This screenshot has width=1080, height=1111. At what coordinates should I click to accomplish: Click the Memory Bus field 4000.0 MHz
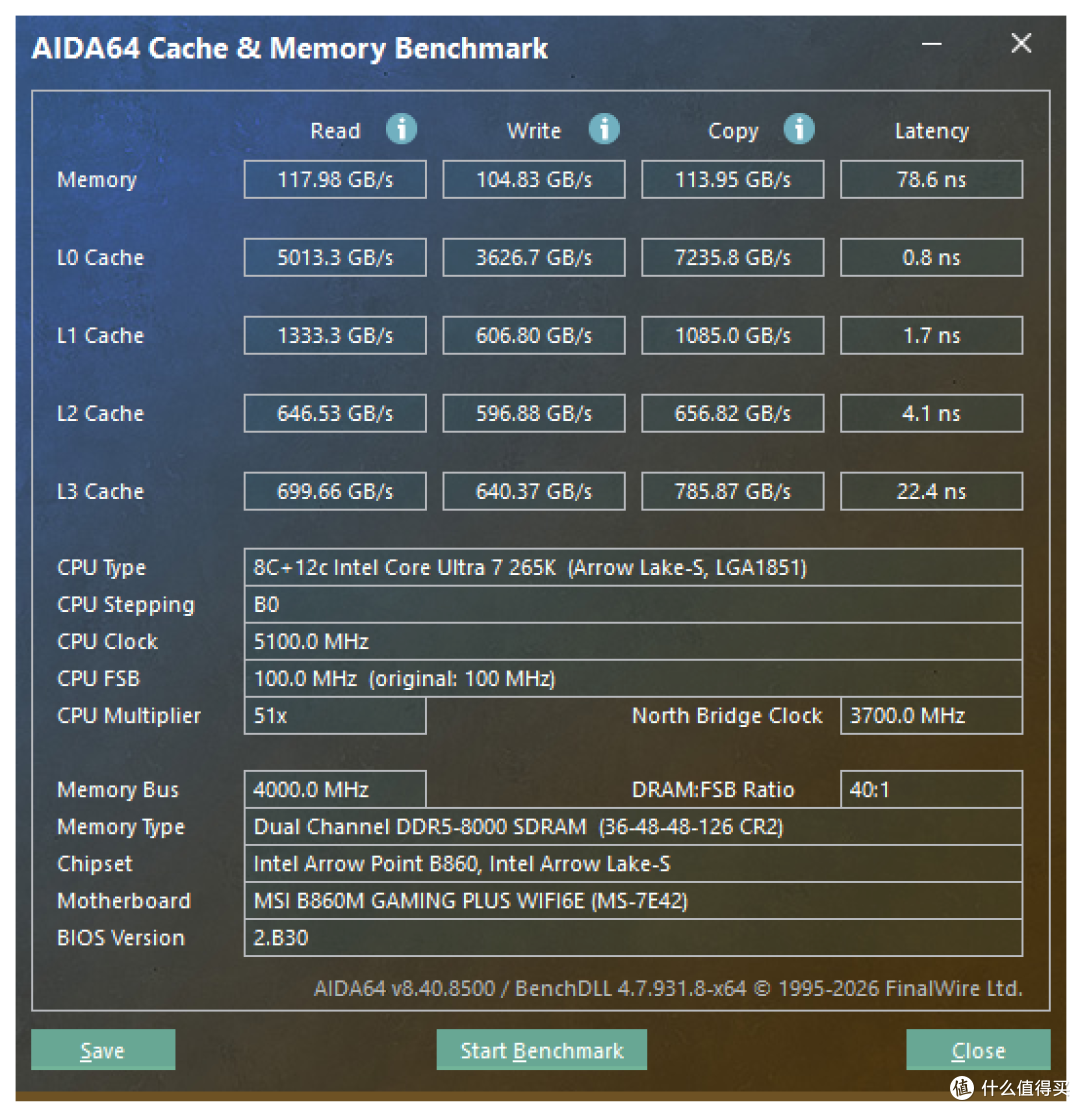pos(335,789)
